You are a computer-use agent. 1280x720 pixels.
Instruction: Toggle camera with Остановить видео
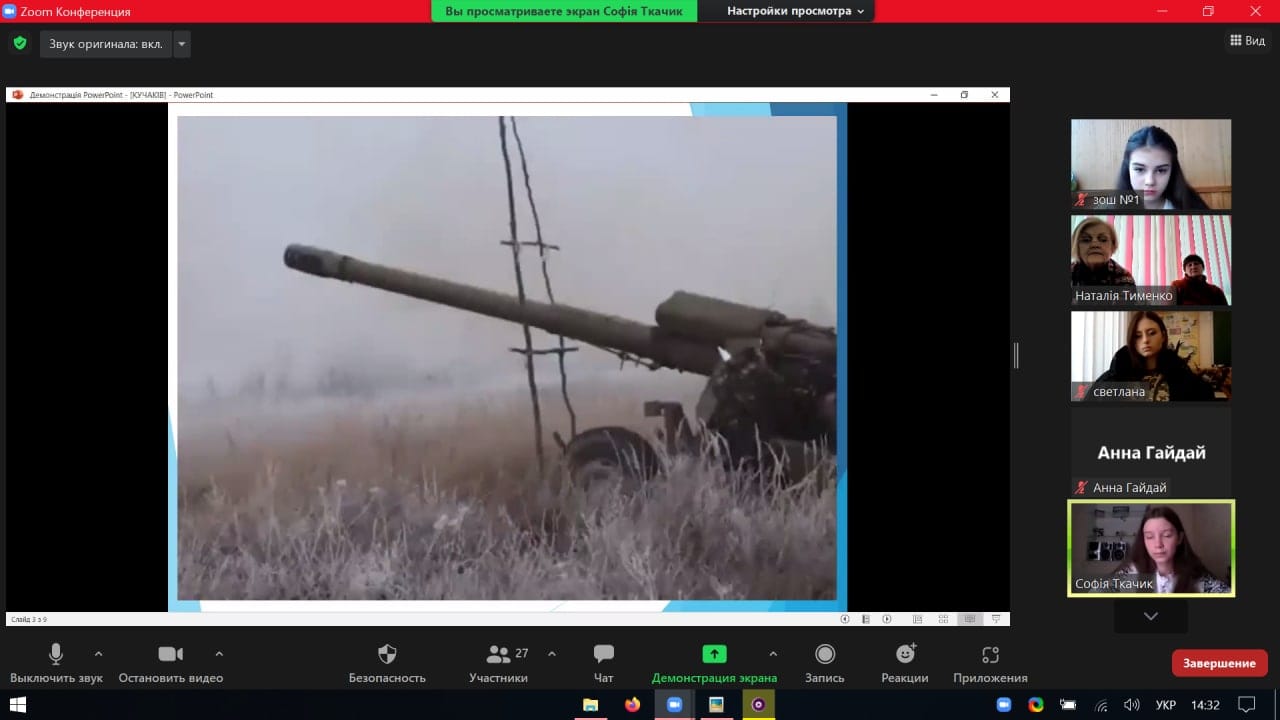point(170,655)
